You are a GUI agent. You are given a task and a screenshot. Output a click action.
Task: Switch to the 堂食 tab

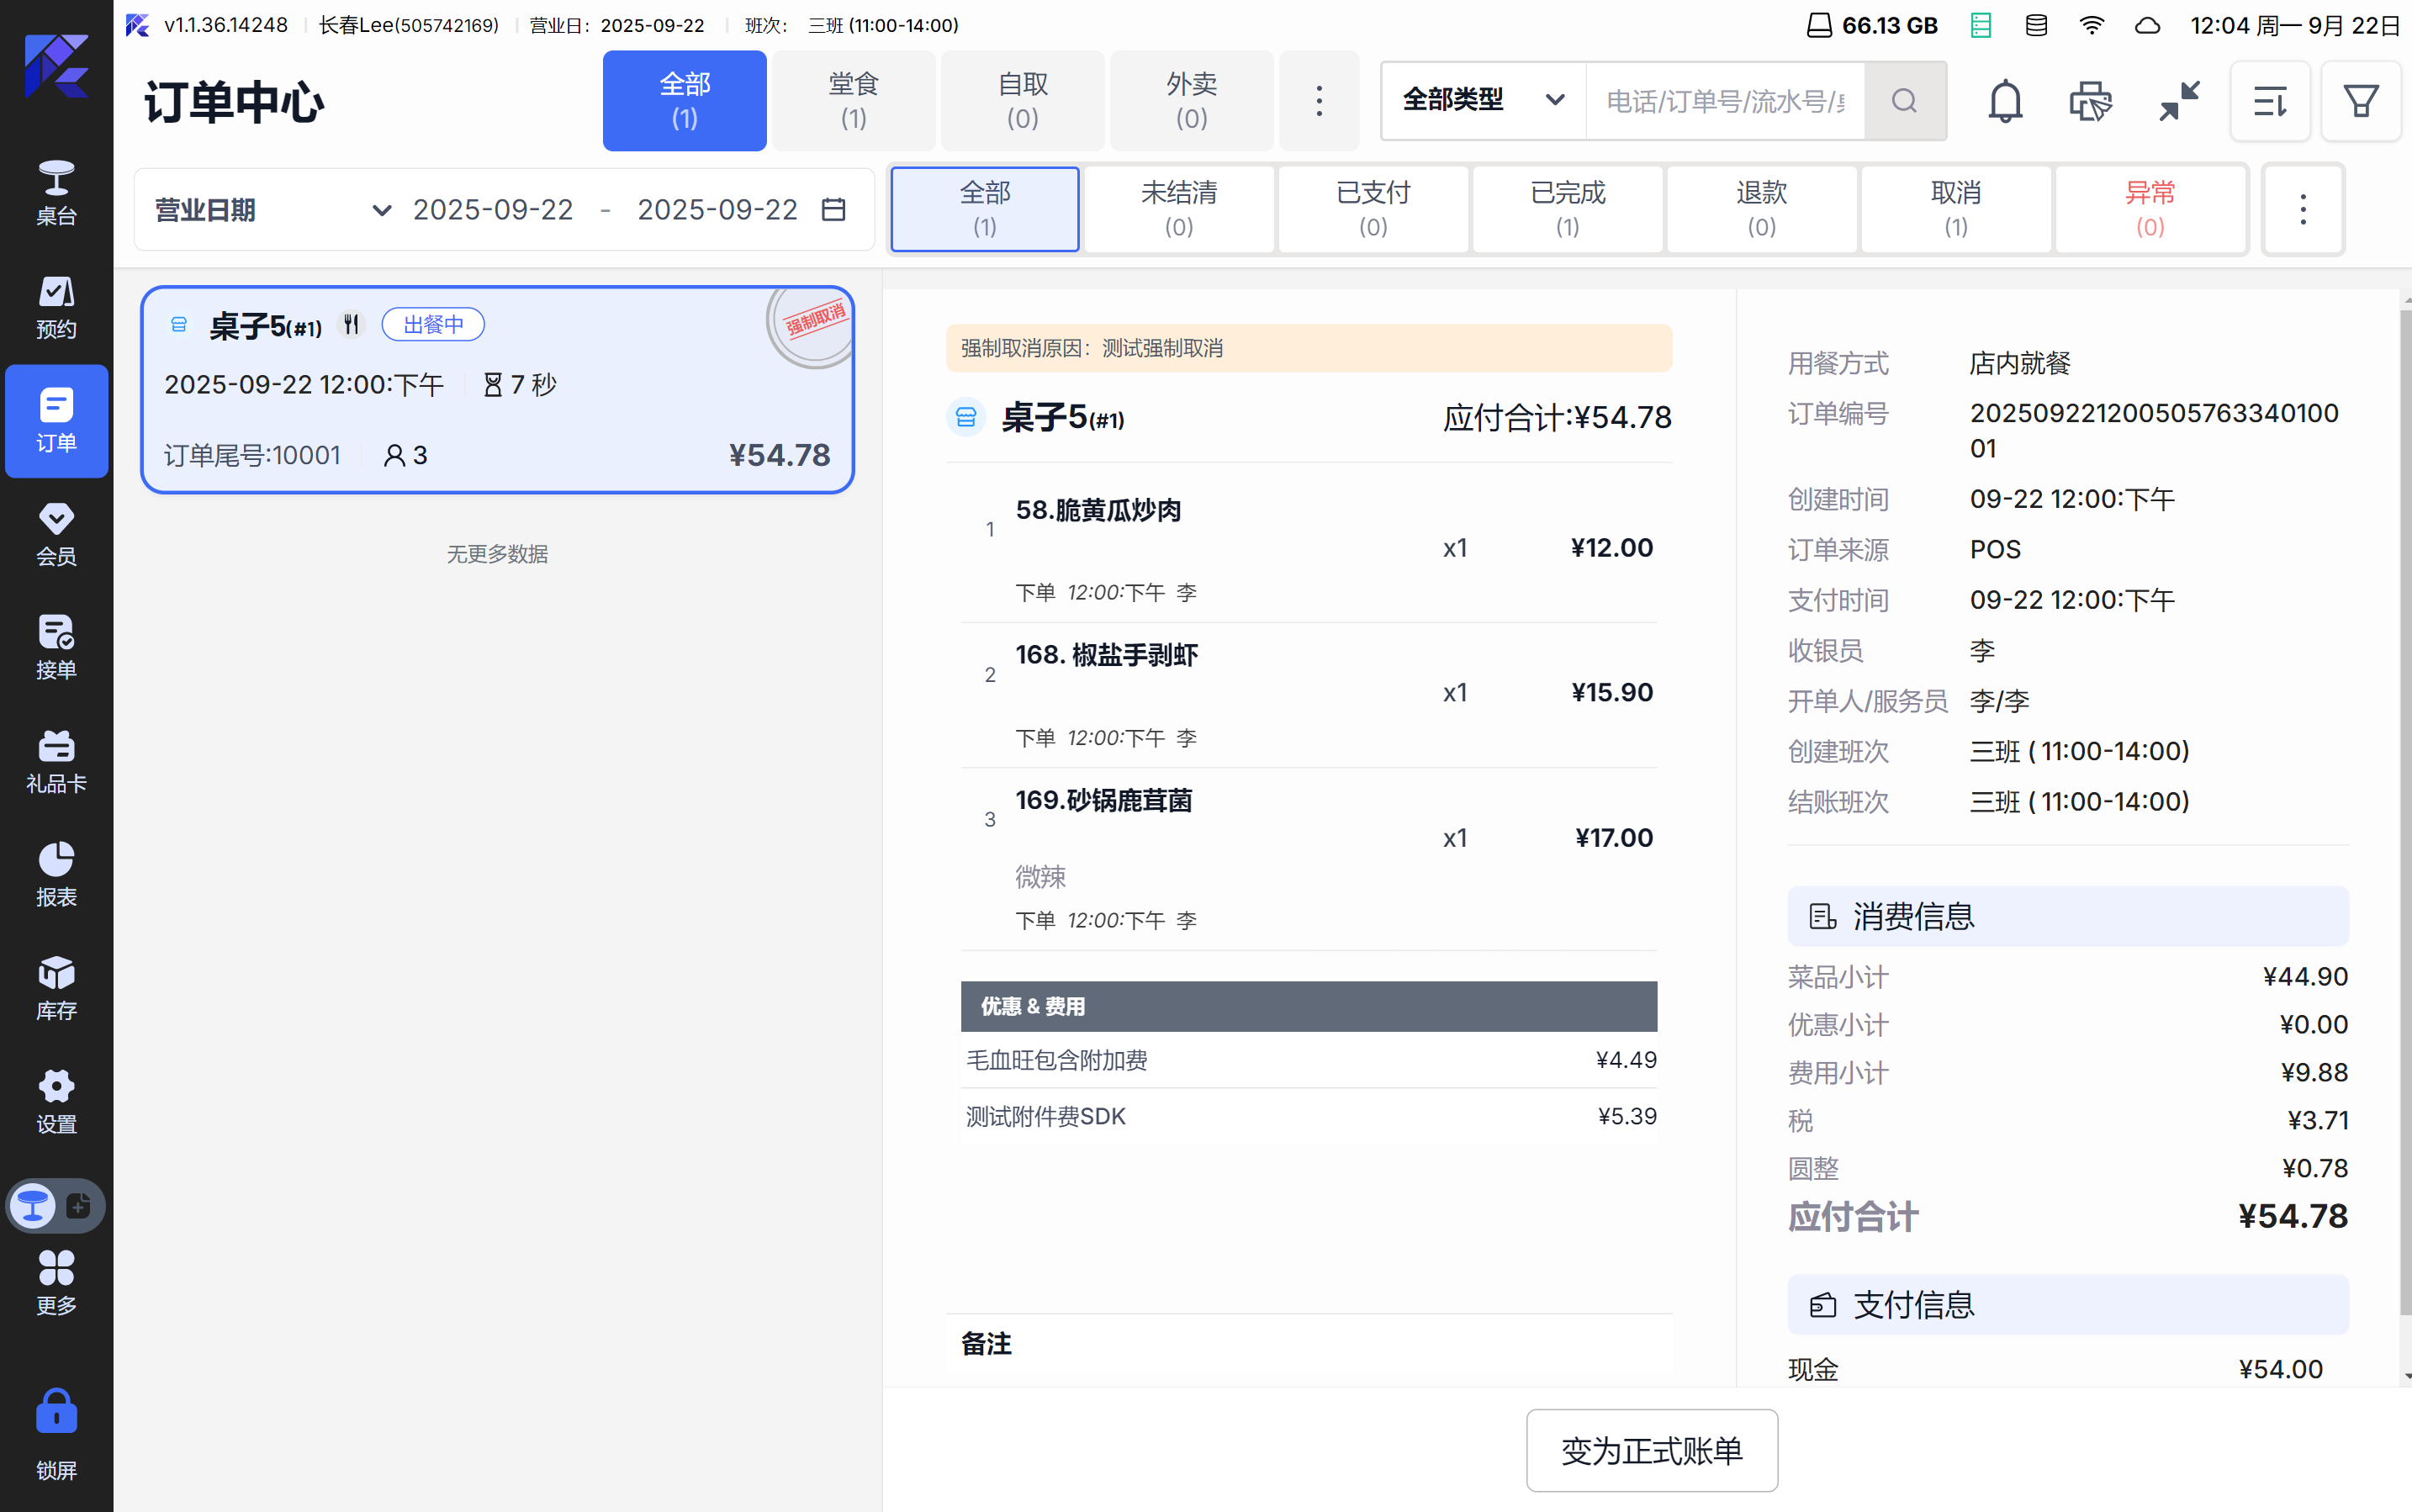[x=853, y=101]
